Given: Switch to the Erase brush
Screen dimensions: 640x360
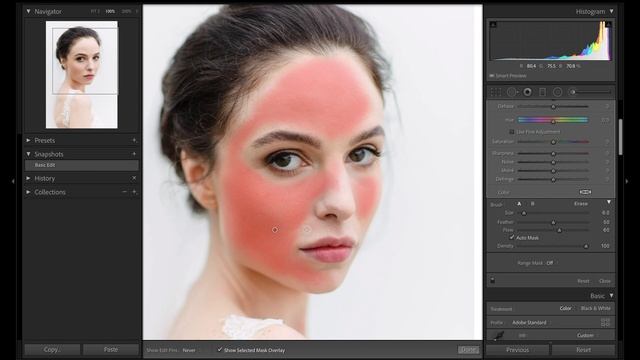Looking at the screenshot, I should click(581, 204).
